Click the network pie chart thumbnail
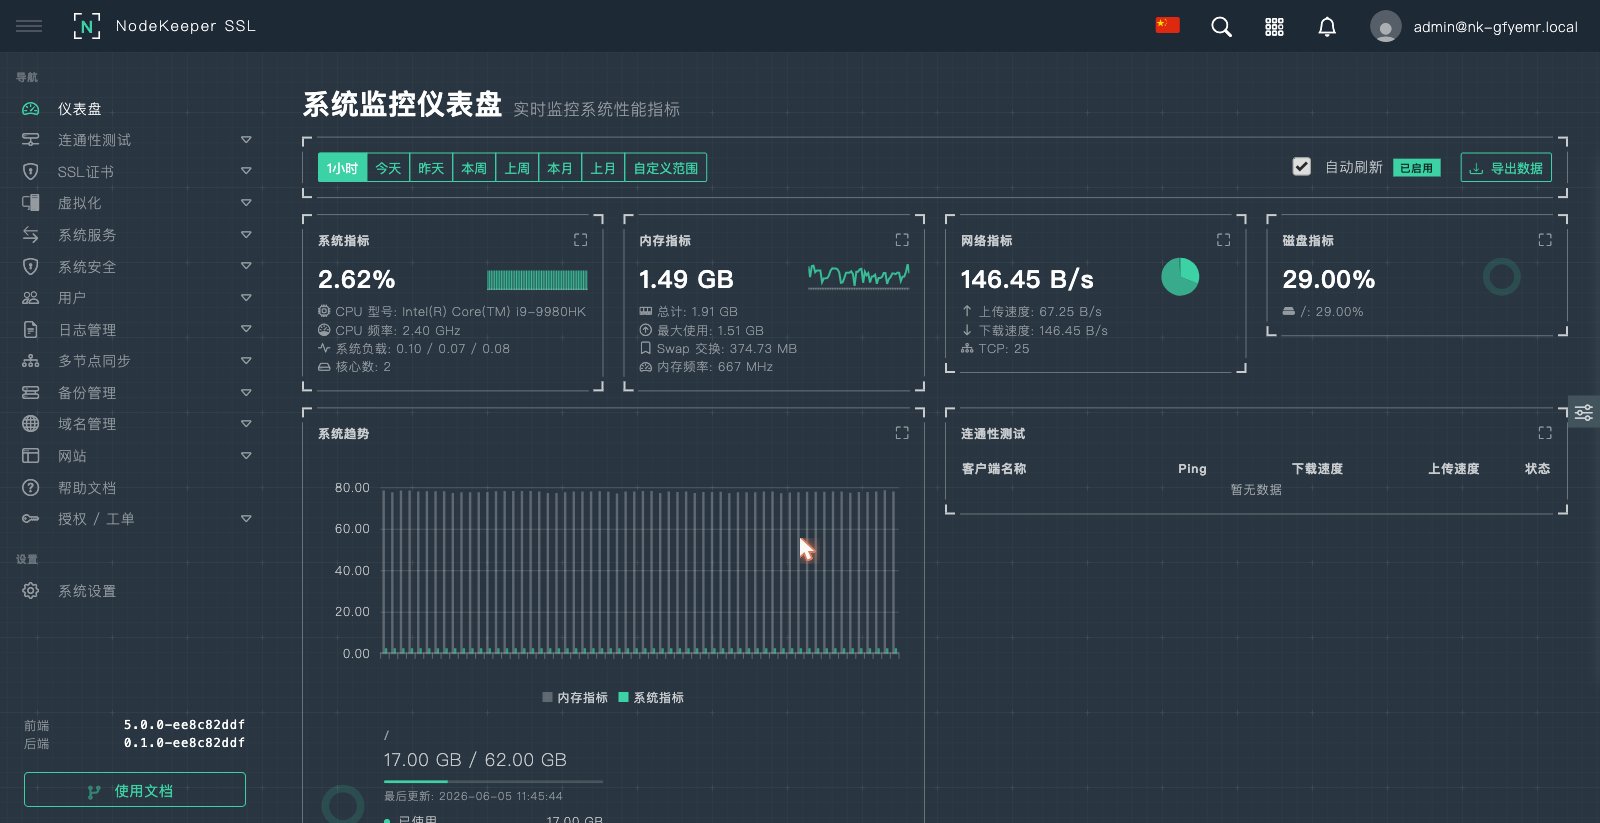Screen dimensions: 1600x823 coord(1180,277)
